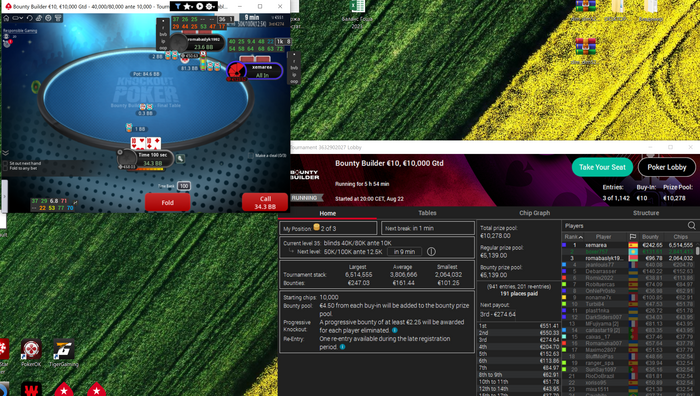Enable Fold to any bet checkbox
Screen dimensions: 700x396
(5, 168)
